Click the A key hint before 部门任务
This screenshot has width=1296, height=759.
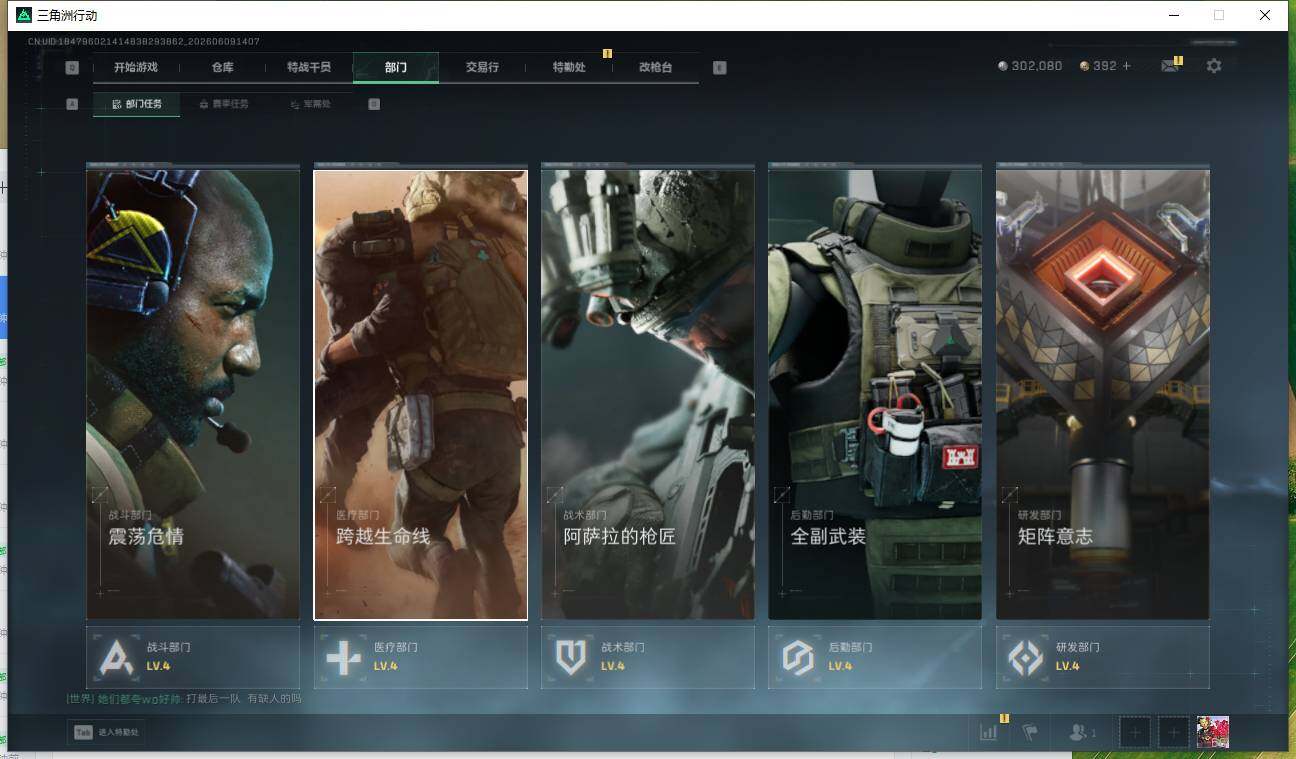pyautogui.click(x=72, y=103)
